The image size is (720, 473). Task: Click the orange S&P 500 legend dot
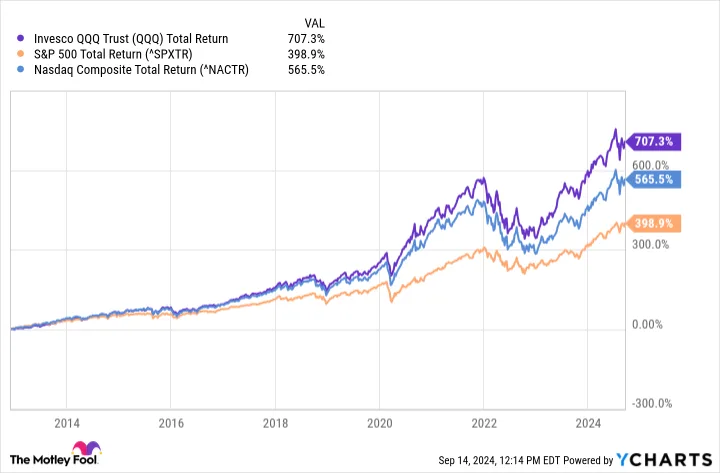(20, 54)
